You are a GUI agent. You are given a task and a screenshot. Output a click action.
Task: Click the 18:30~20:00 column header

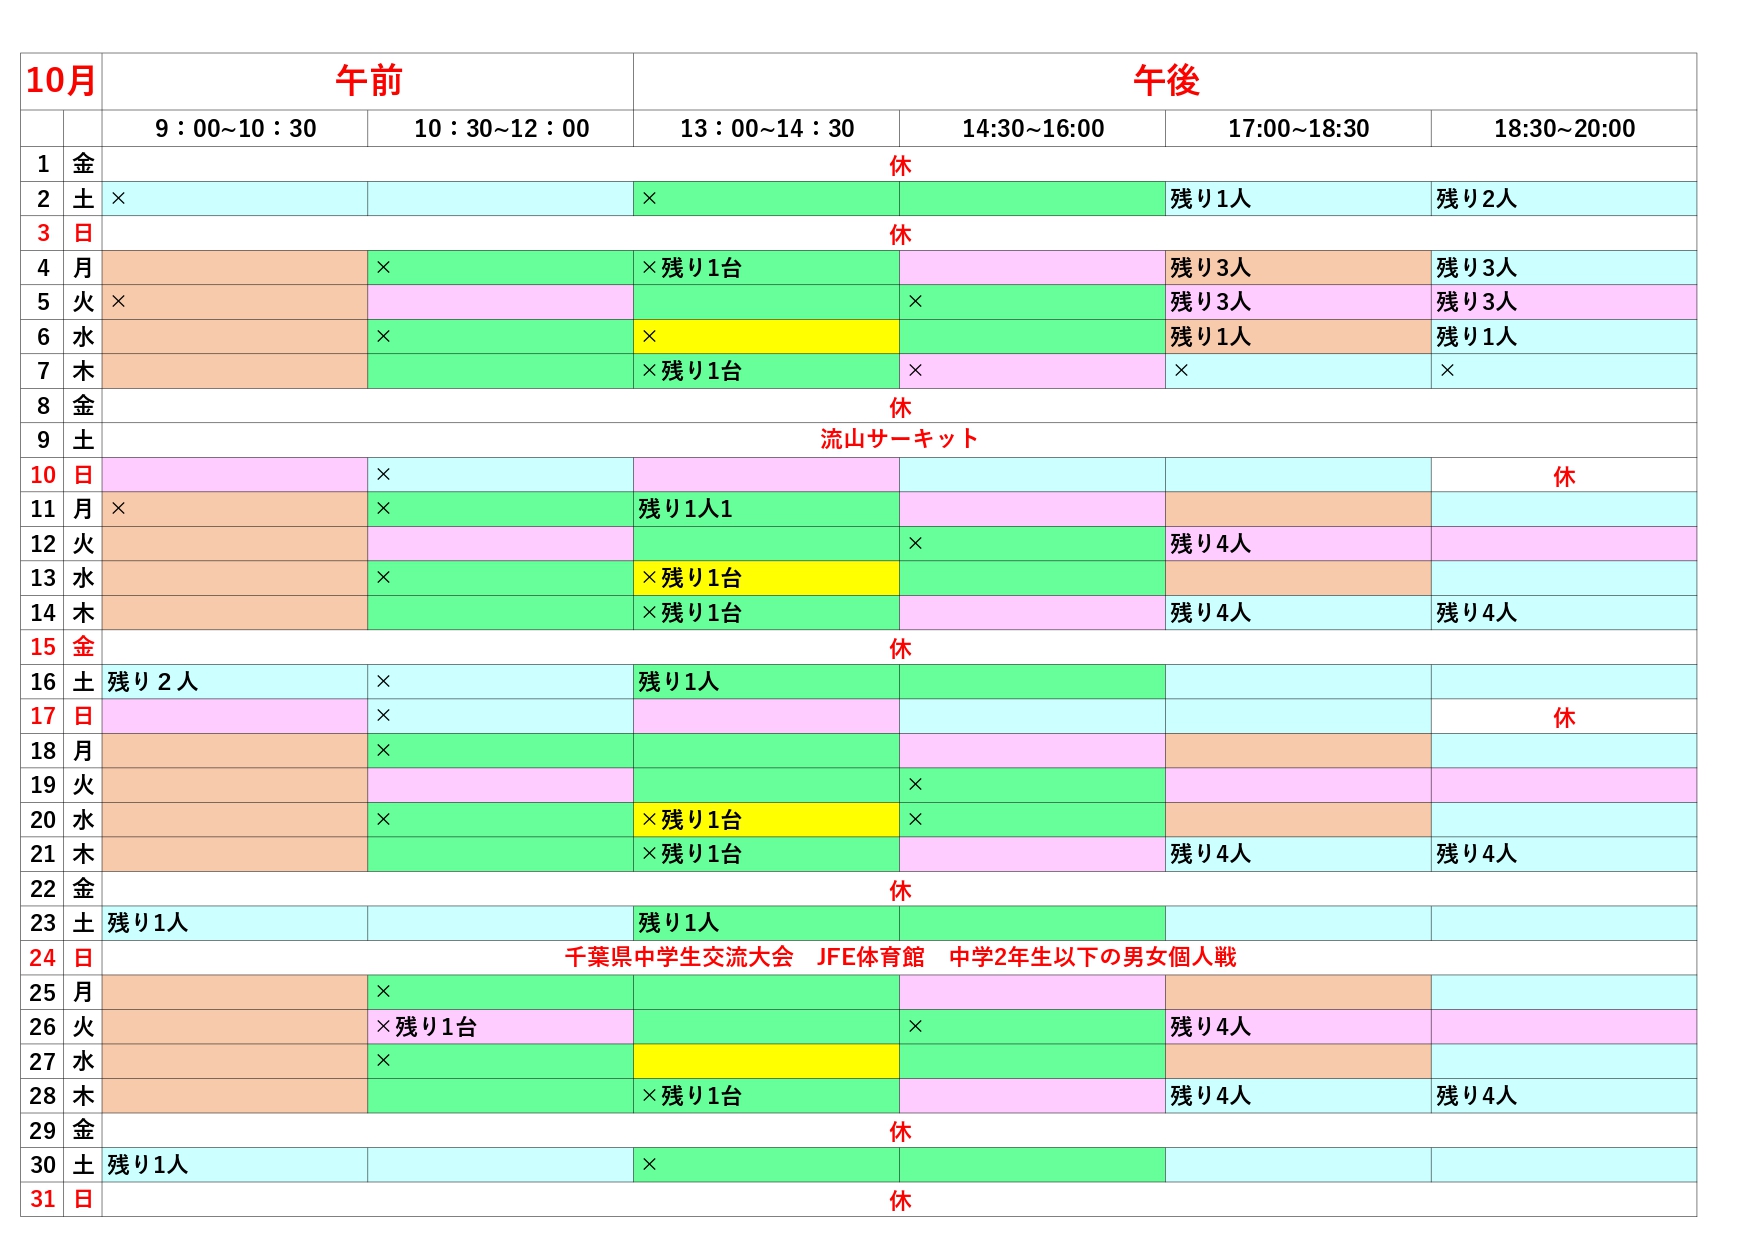(x=1564, y=128)
